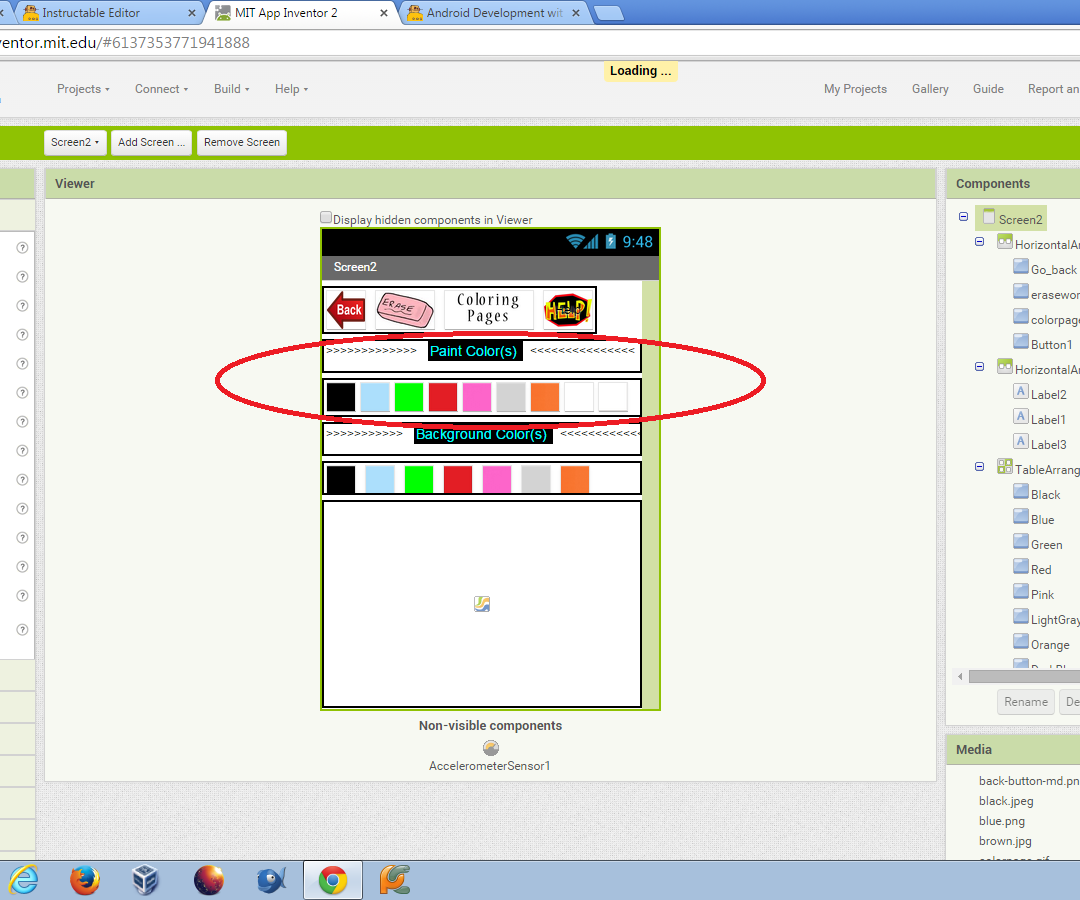Select black.jpeg in the Media list
Viewport: 1080px width, 900px height.
tap(1006, 800)
